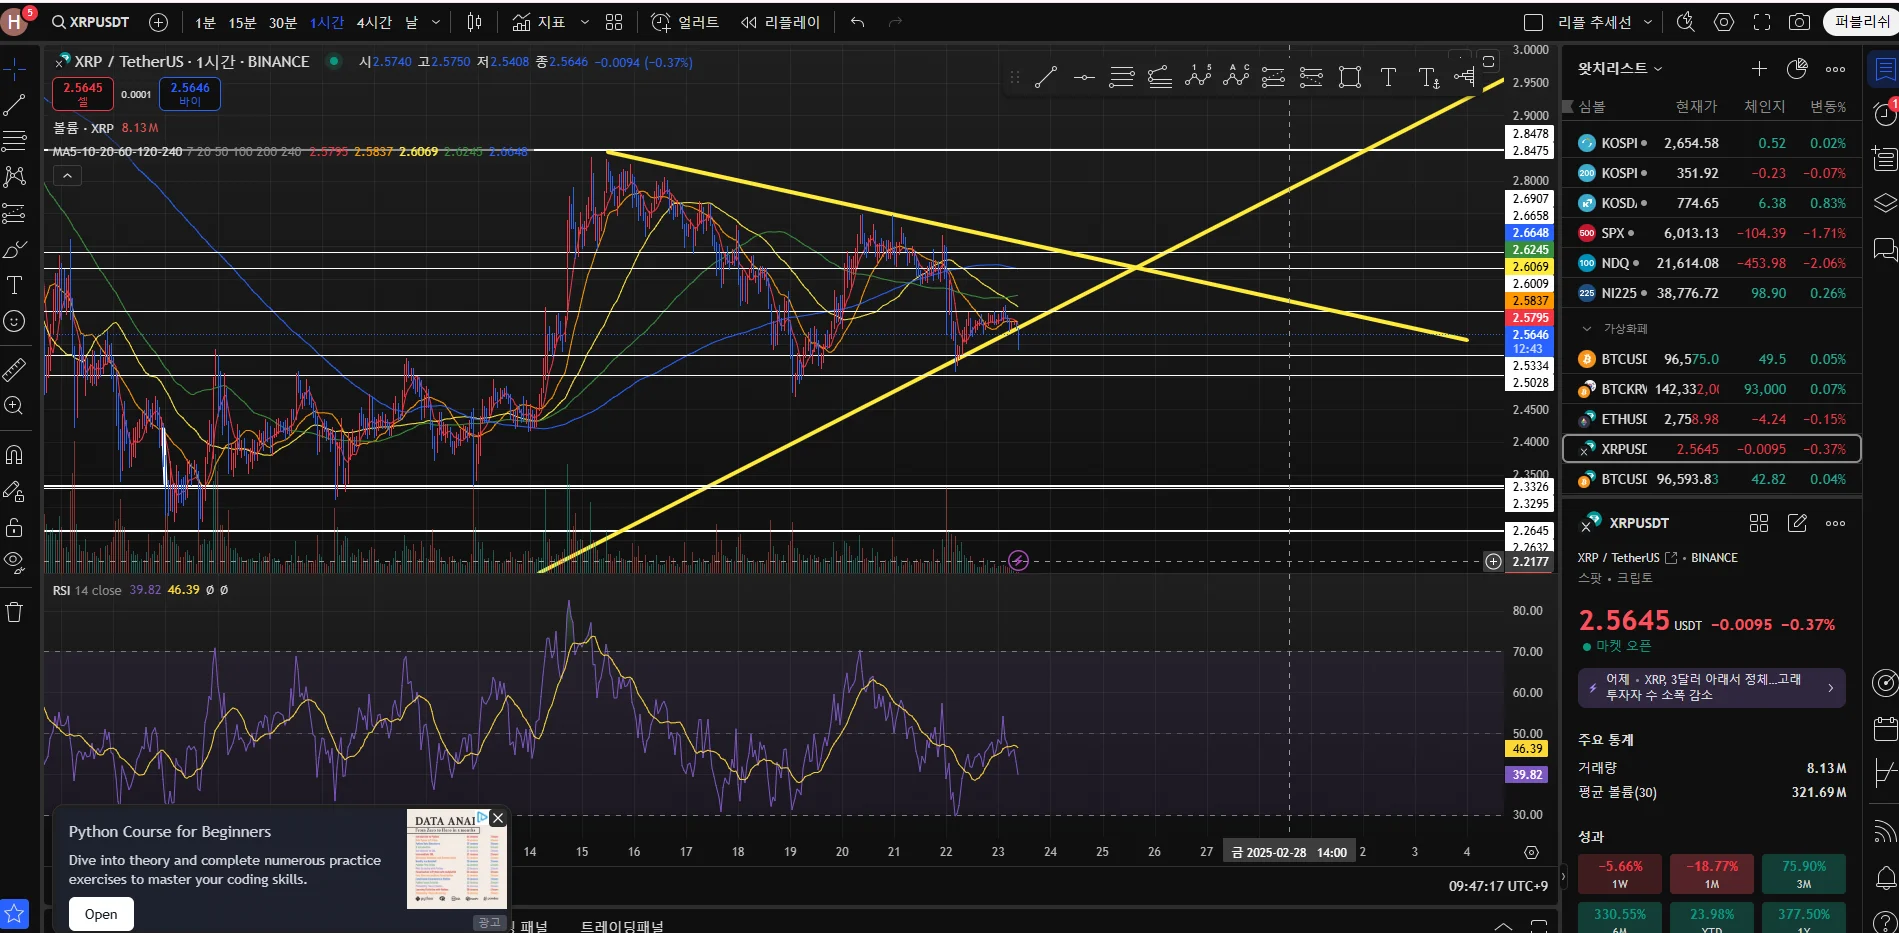1899x933 pixels.
Task: Open the 왓치리스트 list dropdown
Action: point(1620,68)
